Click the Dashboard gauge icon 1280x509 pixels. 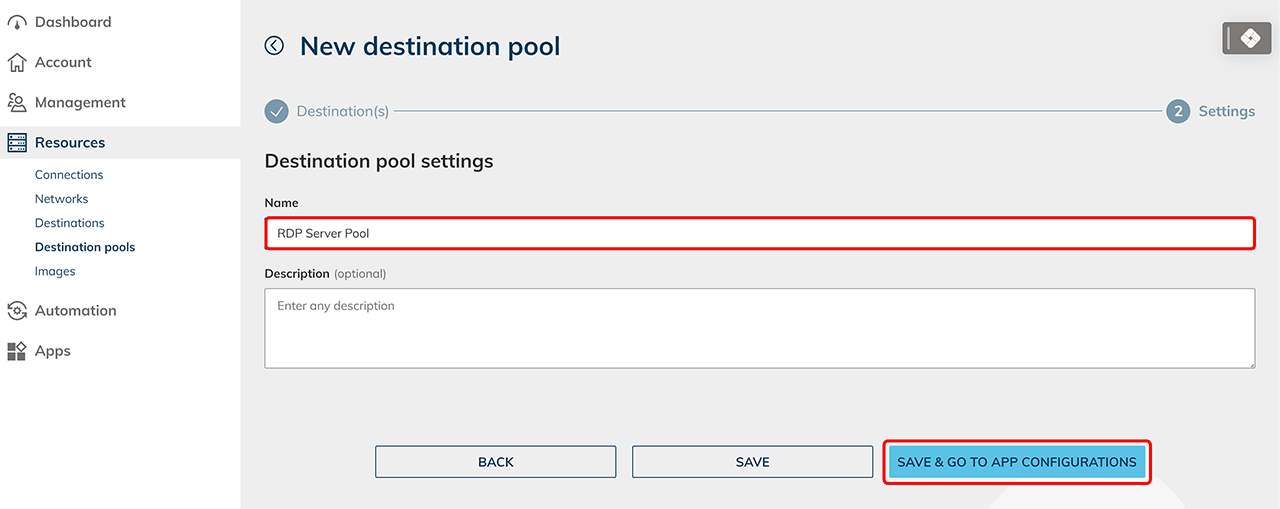point(17,22)
